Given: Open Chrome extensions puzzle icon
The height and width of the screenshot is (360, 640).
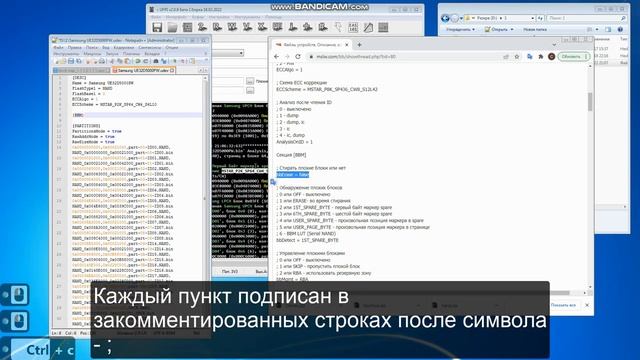Looking at the screenshot, I should (541, 57).
